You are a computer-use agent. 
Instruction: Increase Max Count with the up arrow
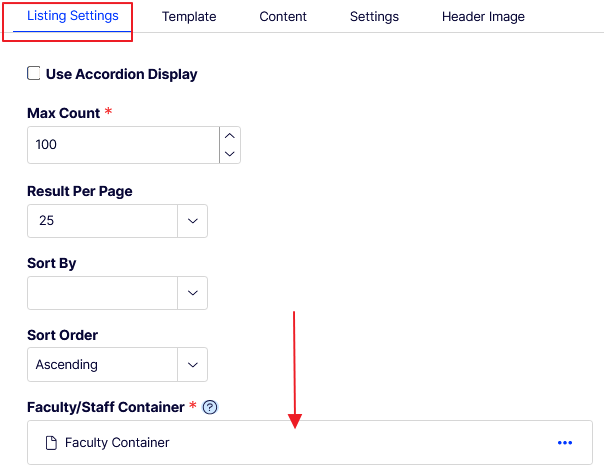tap(230, 135)
